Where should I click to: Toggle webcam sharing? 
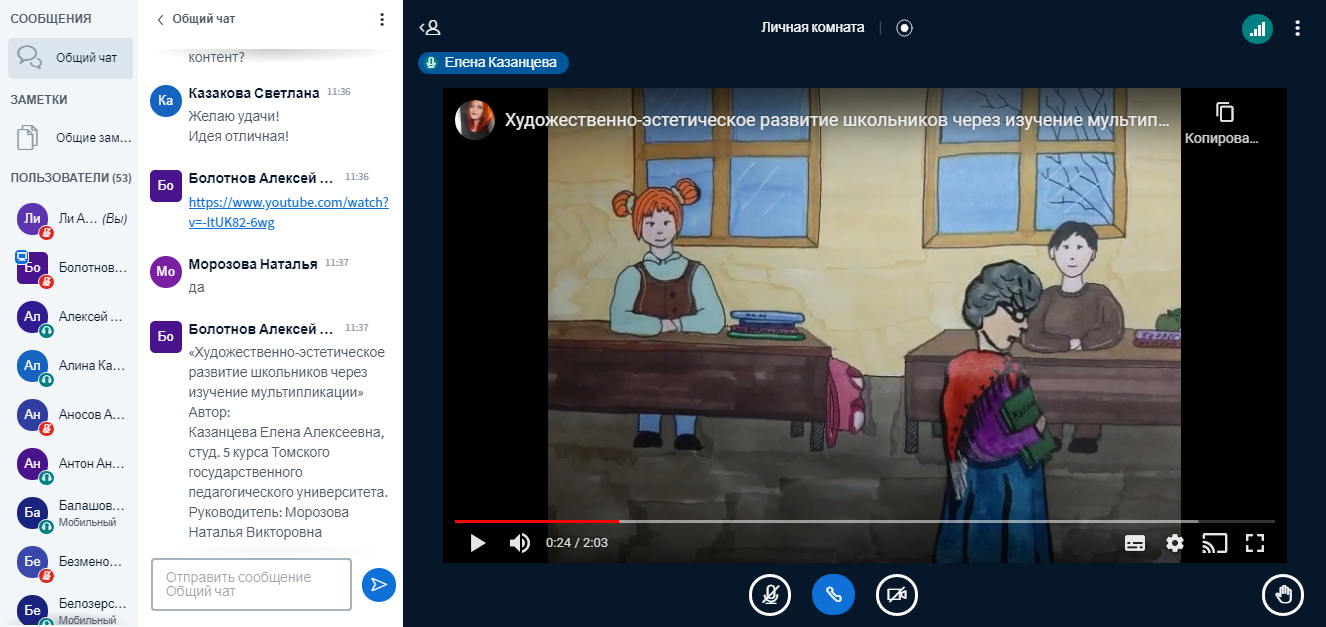tap(897, 595)
